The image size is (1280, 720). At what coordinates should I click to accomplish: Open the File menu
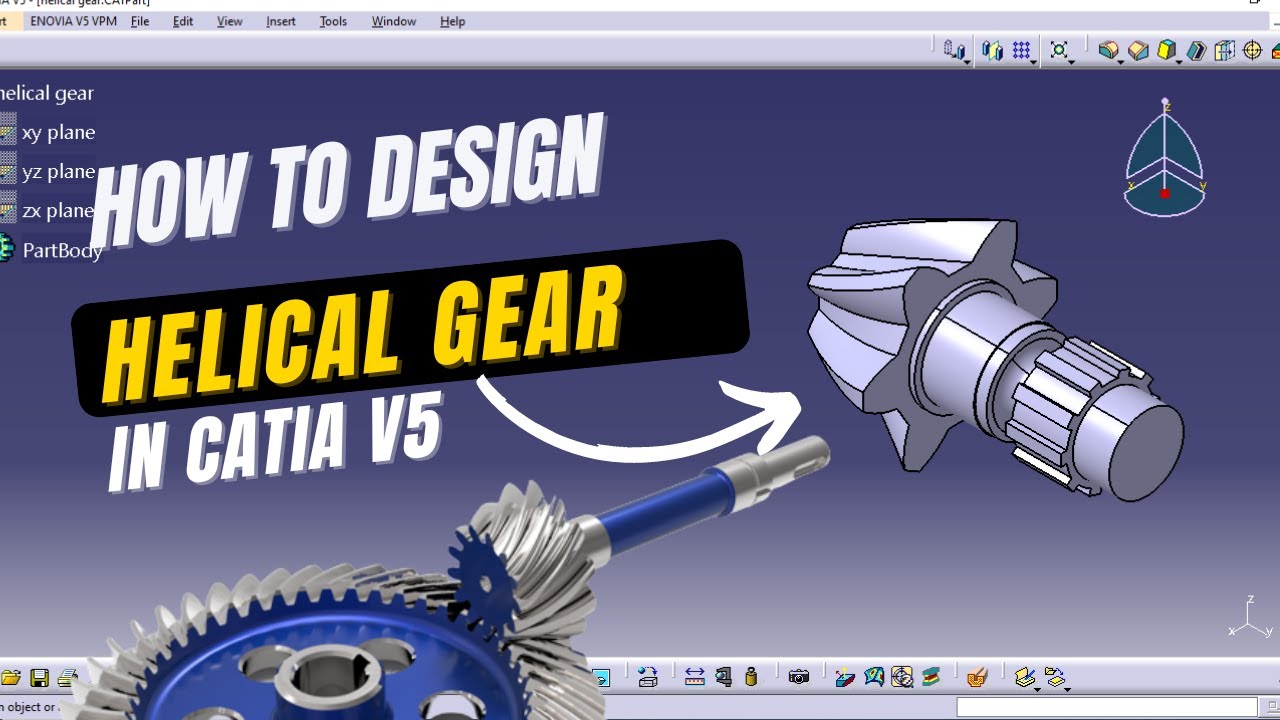140,21
